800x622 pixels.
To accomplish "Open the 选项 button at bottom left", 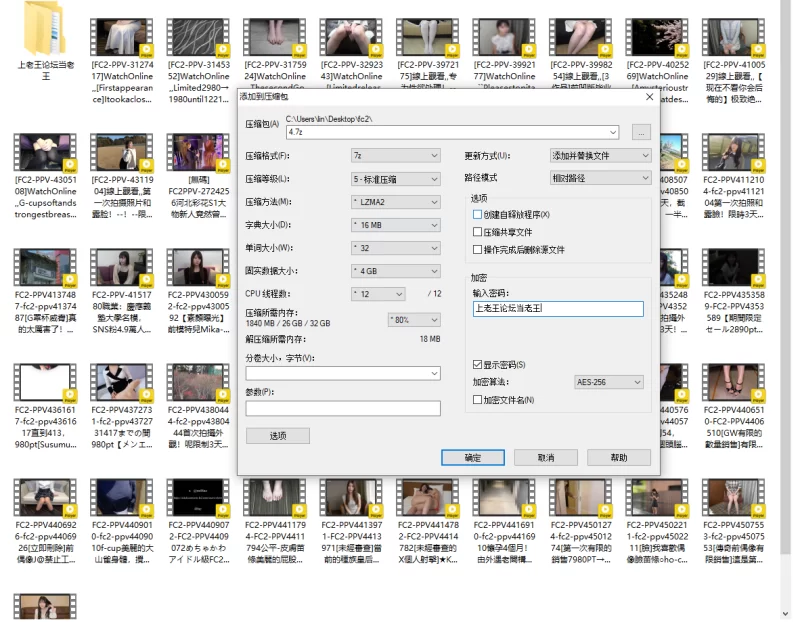I will click(277, 436).
